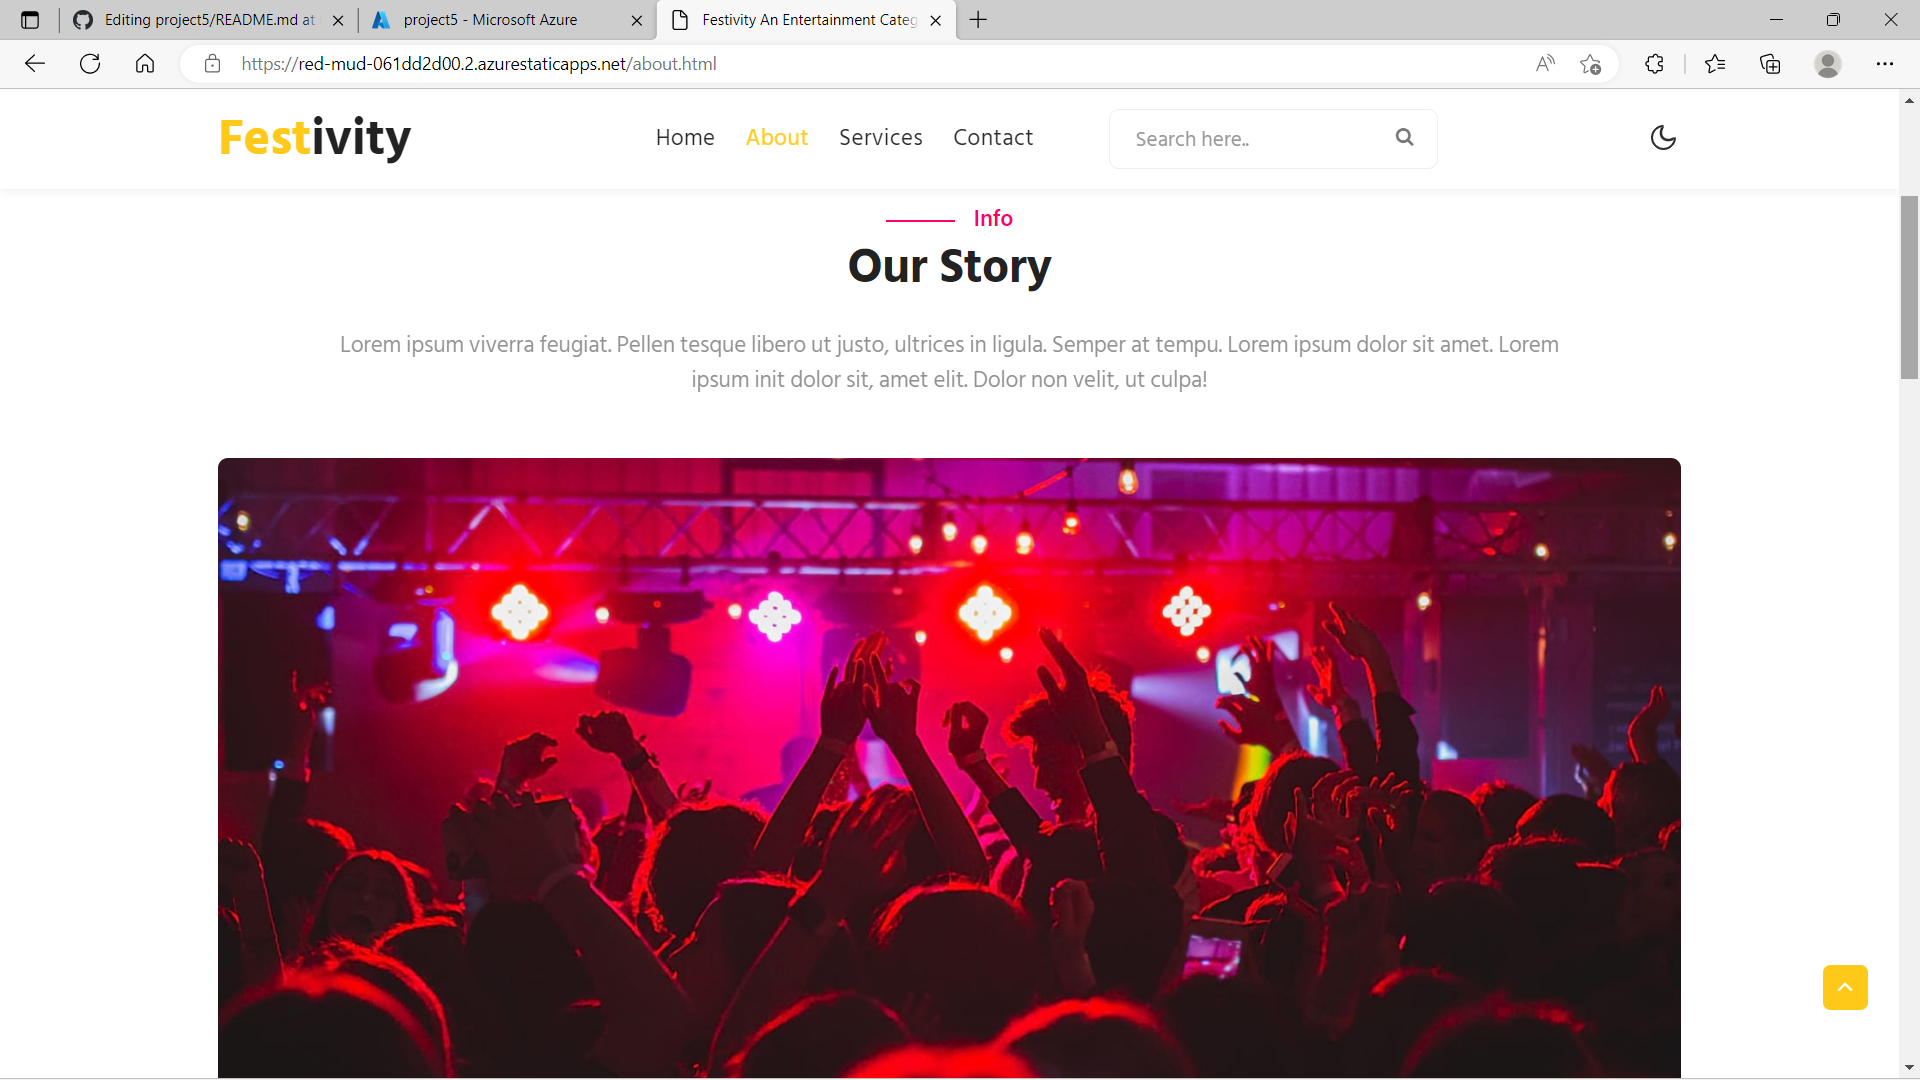Switch to the Editing project5/README.md tab

click(210, 20)
